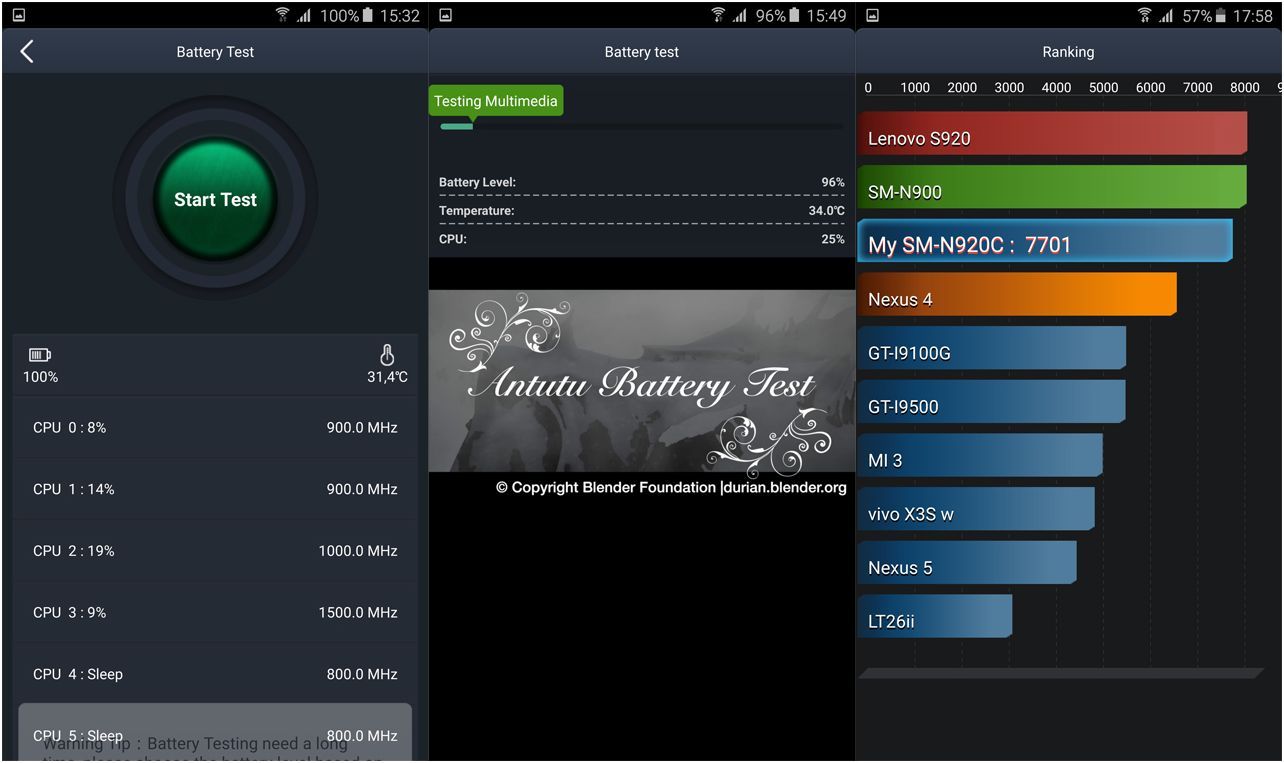Tap My SM-N920C : 7701 score bar

tap(1045, 242)
